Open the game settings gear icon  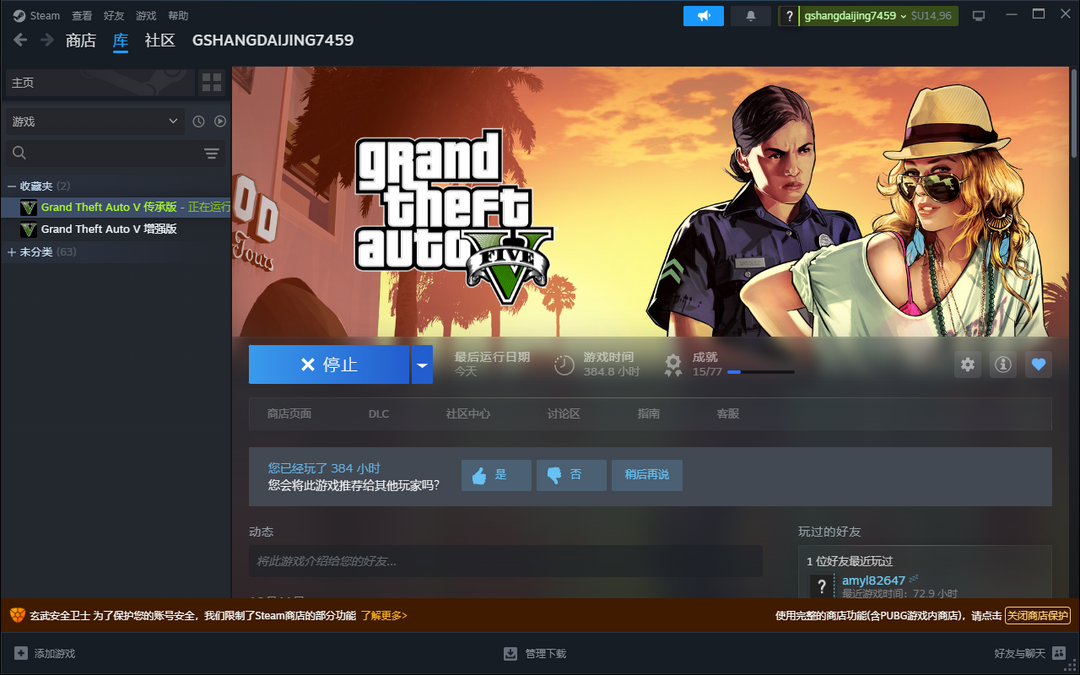click(x=967, y=365)
